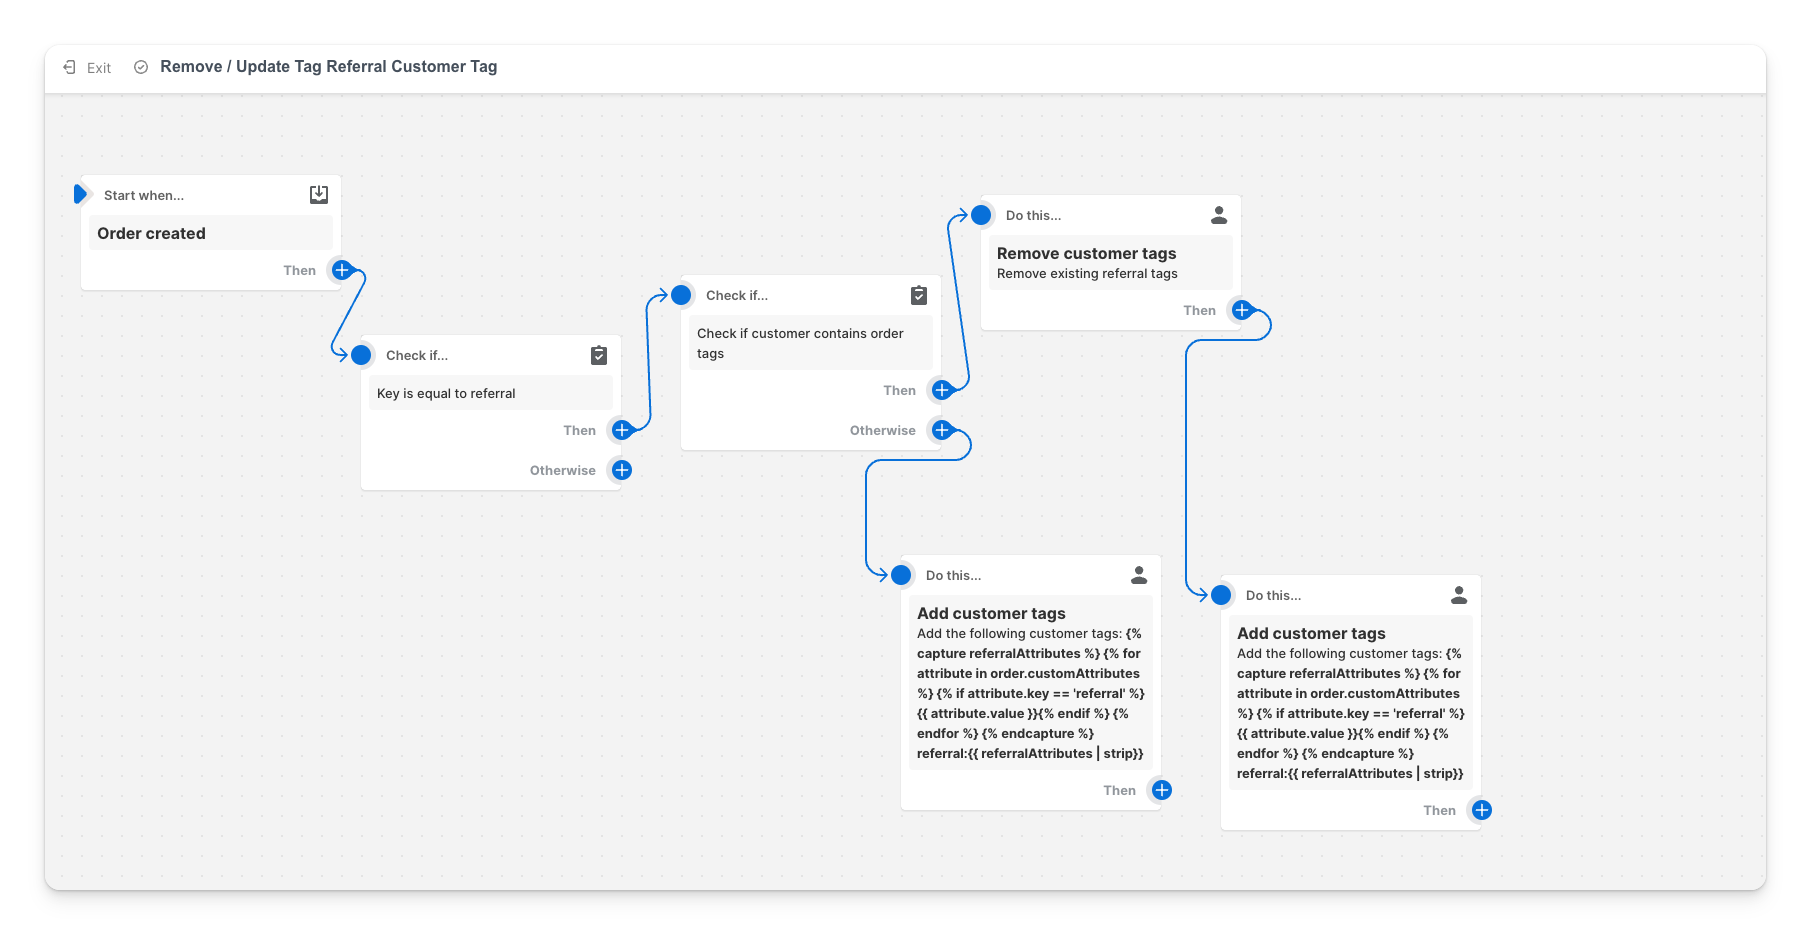Click the checkmark status icon beside the workflow title
Image resolution: width=1811 pixels, height=935 pixels.
[x=140, y=67]
